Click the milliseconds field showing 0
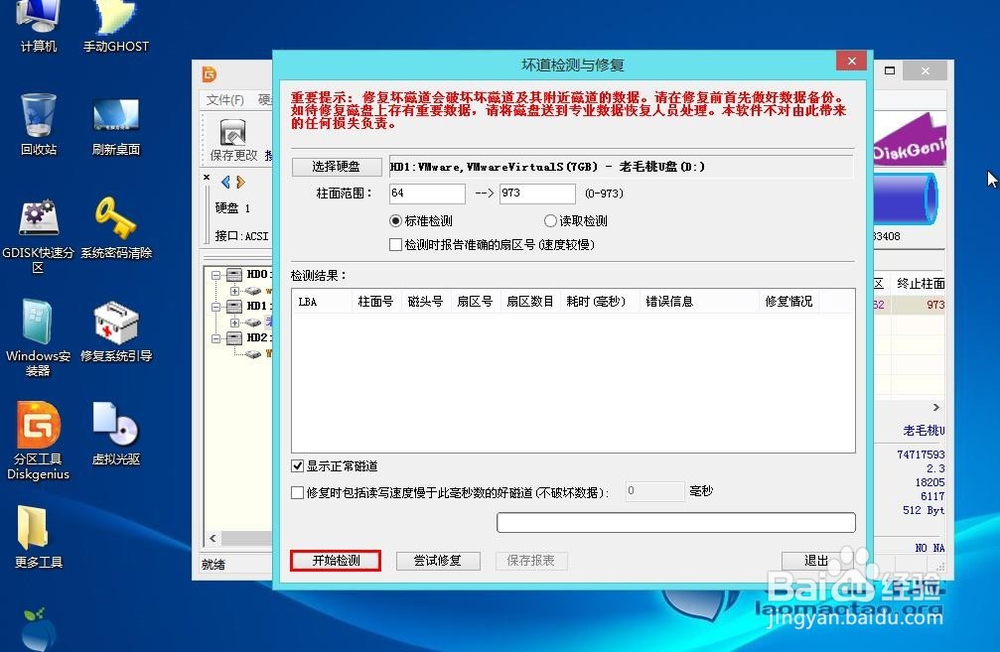Viewport: 1000px width, 652px height. point(655,491)
